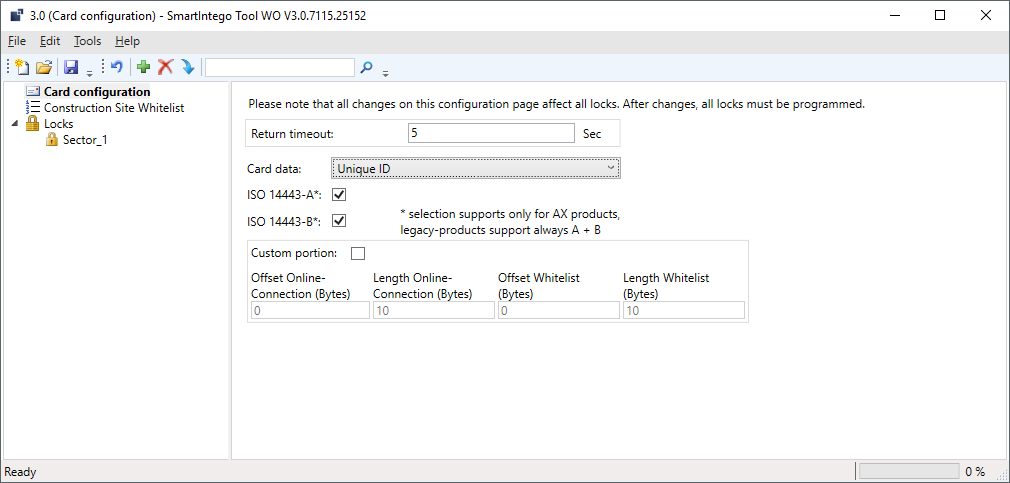Screen dimensions: 1010x483
Task: Click the magnifier search icon
Action: coord(367,67)
